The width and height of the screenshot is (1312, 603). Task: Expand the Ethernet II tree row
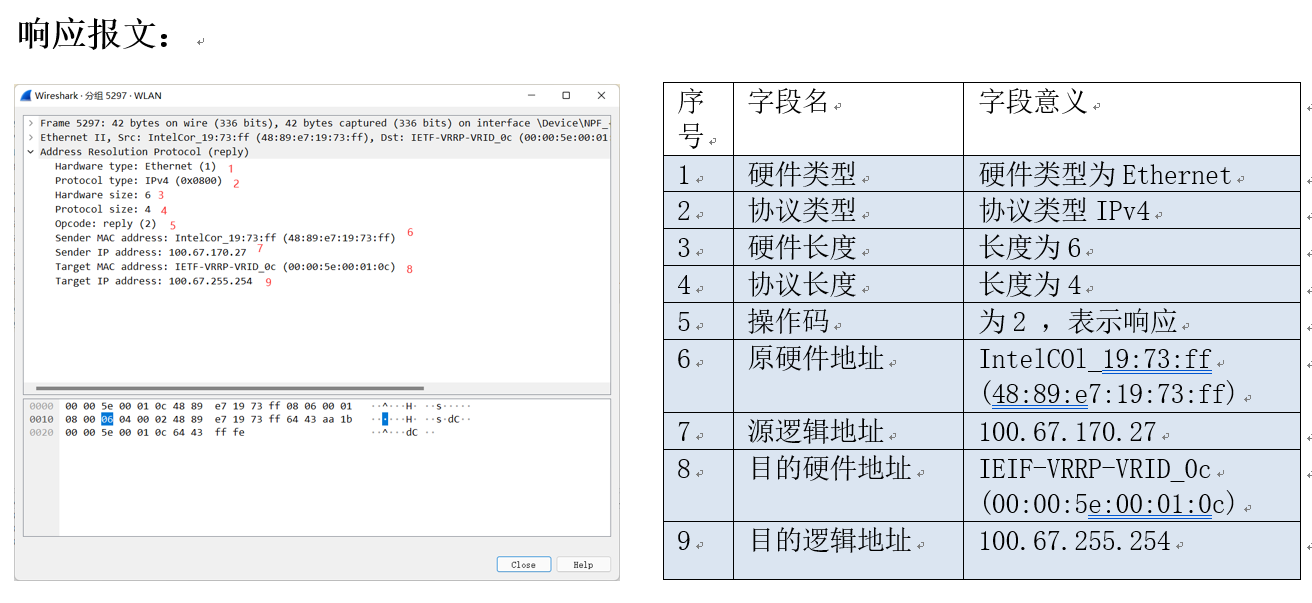pyautogui.click(x=31, y=137)
